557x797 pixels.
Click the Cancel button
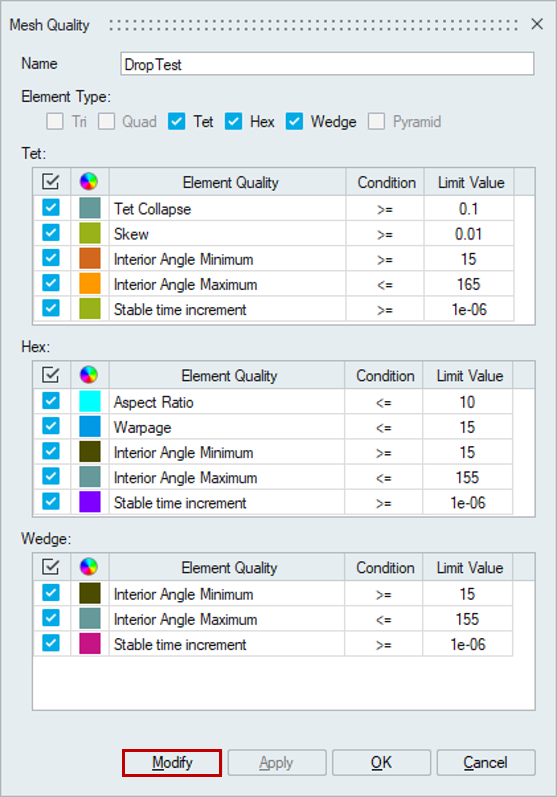click(x=485, y=762)
